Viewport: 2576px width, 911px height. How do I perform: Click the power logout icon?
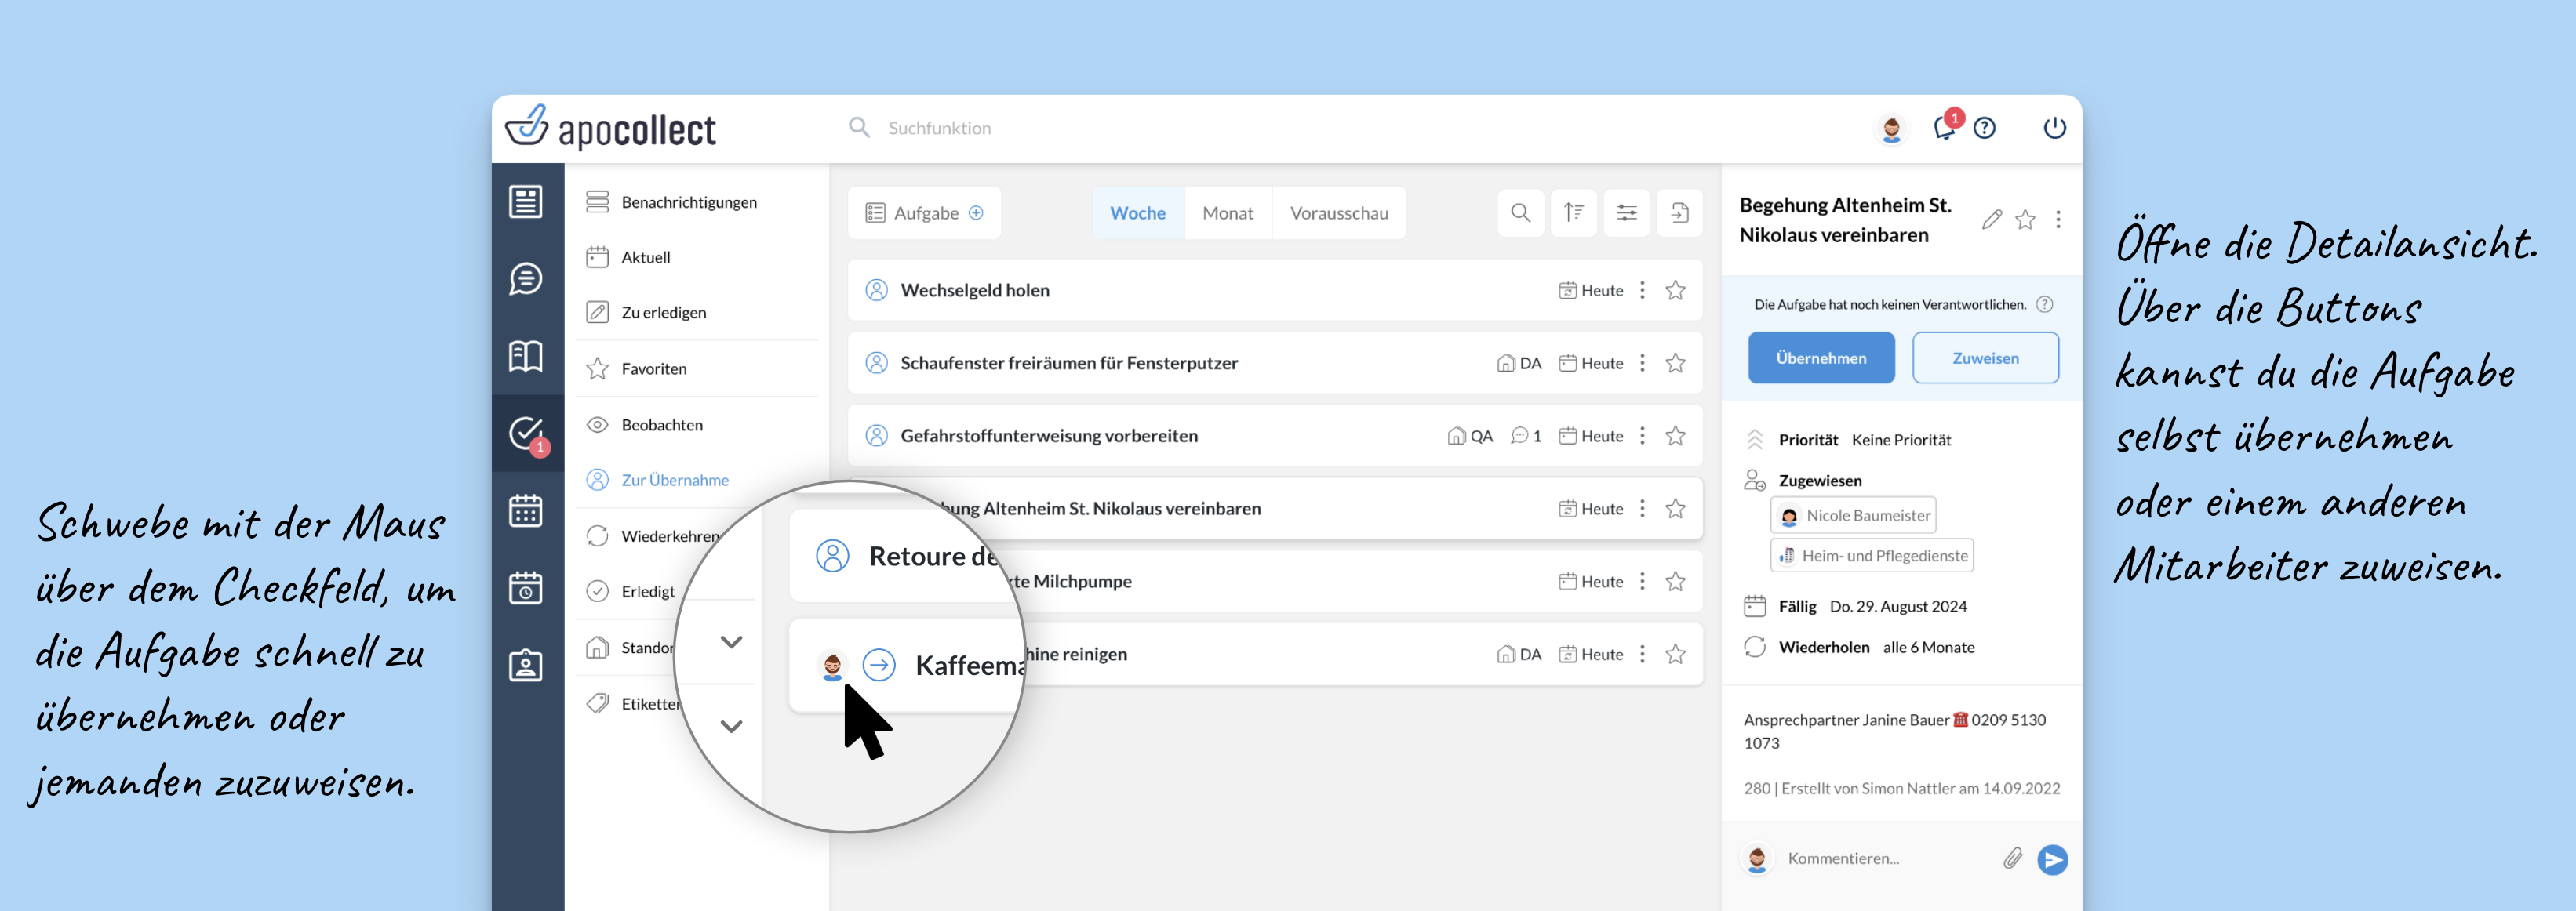tap(2054, 128)
